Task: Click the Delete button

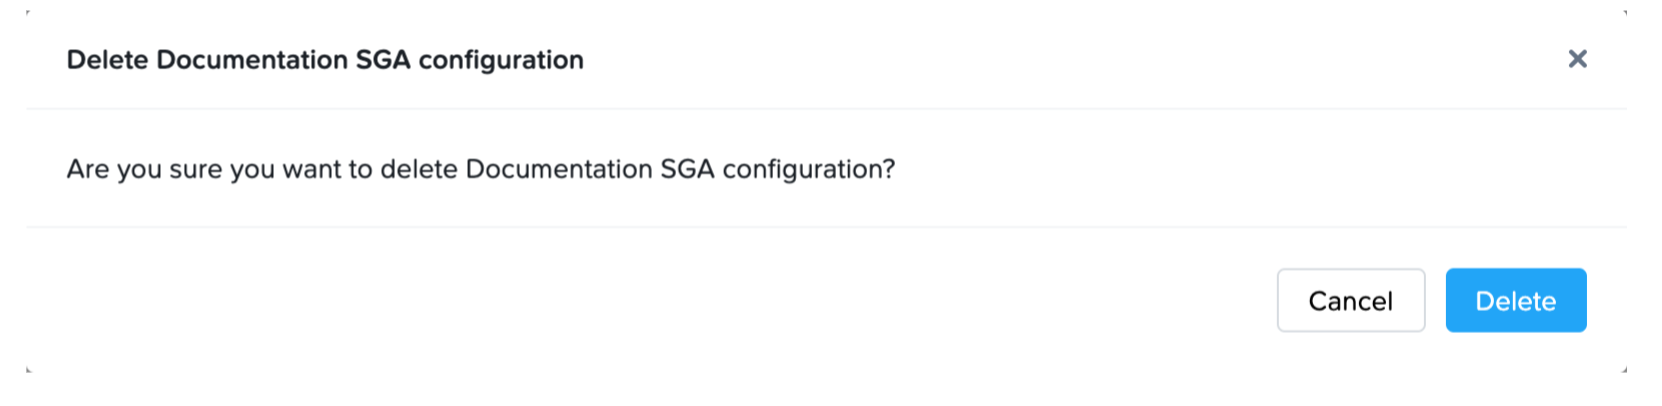Action: click(x=1515, y=300)
